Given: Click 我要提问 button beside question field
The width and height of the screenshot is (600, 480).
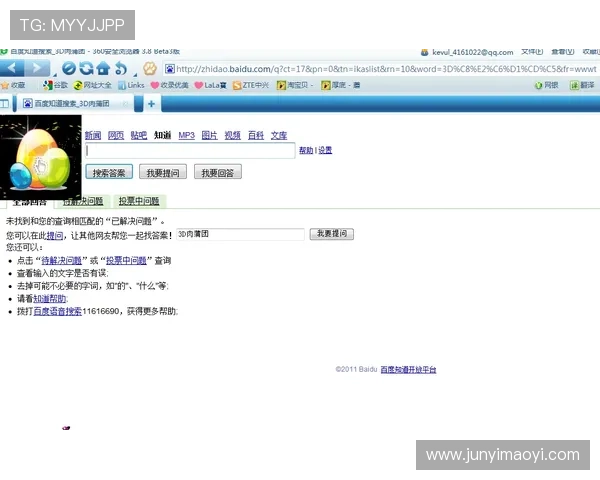Looking at the screenshot, I should 332,234.
